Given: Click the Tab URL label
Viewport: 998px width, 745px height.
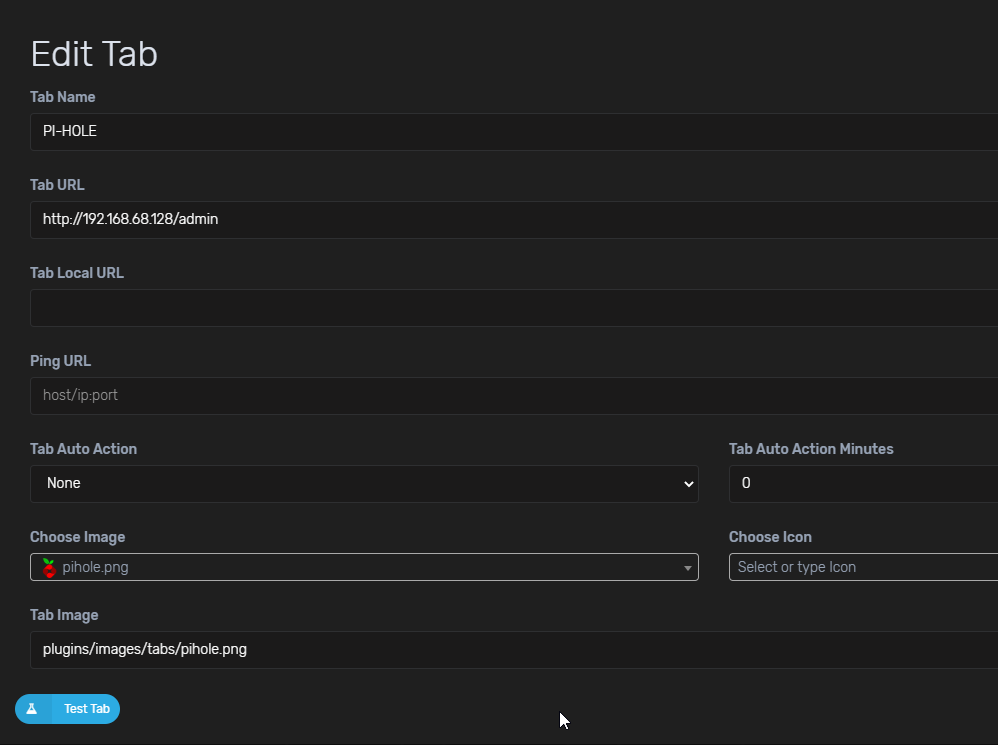Looking at the screenshot, I should point(57,185).
